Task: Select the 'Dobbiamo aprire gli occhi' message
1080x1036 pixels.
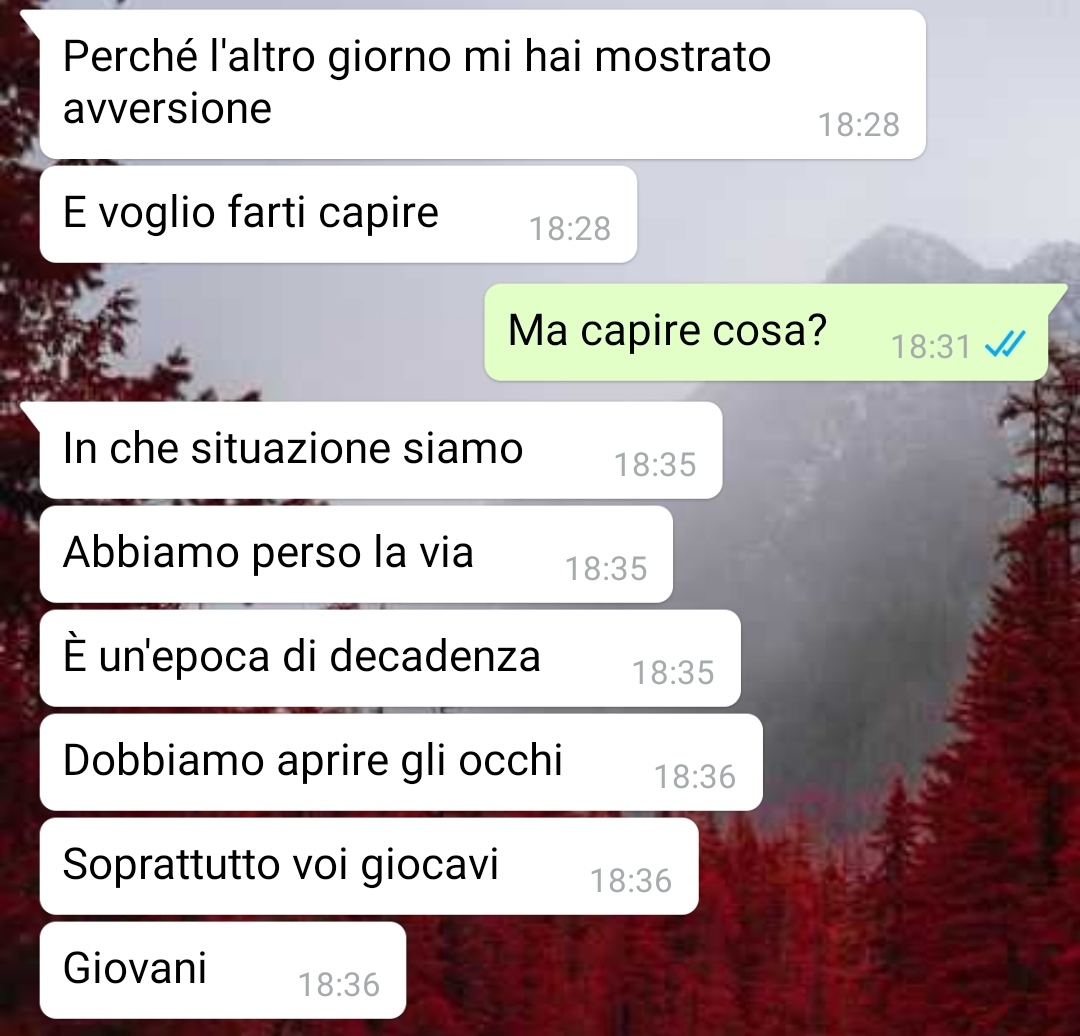Action: point(401,762)
